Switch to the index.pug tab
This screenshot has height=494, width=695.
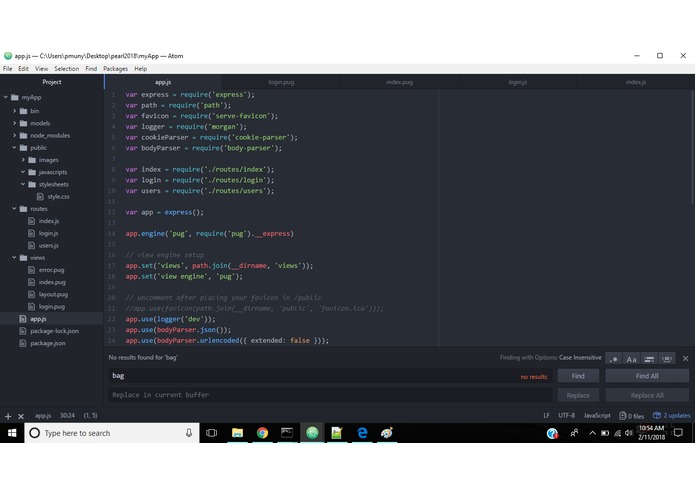click(x=399, y=82)
